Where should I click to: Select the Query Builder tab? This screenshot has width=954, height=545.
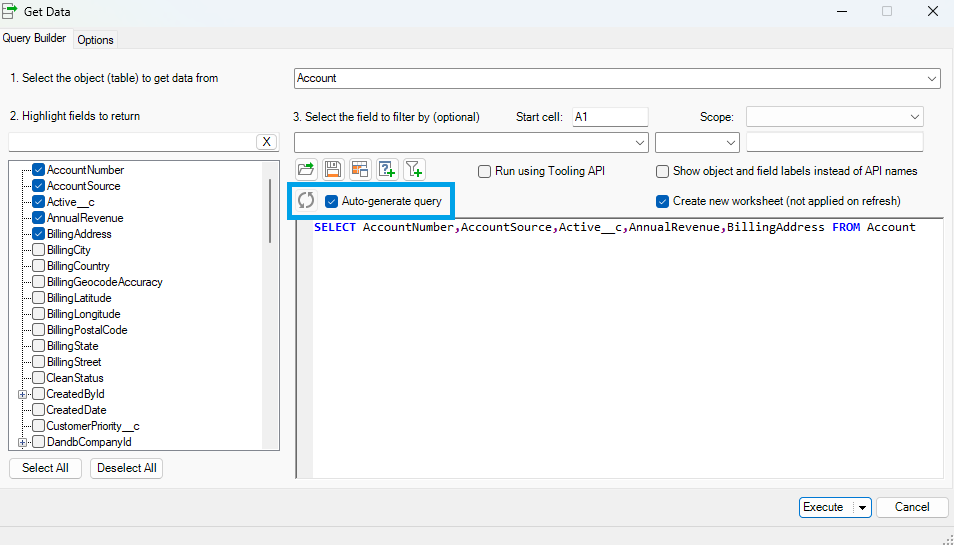point(35,39)
